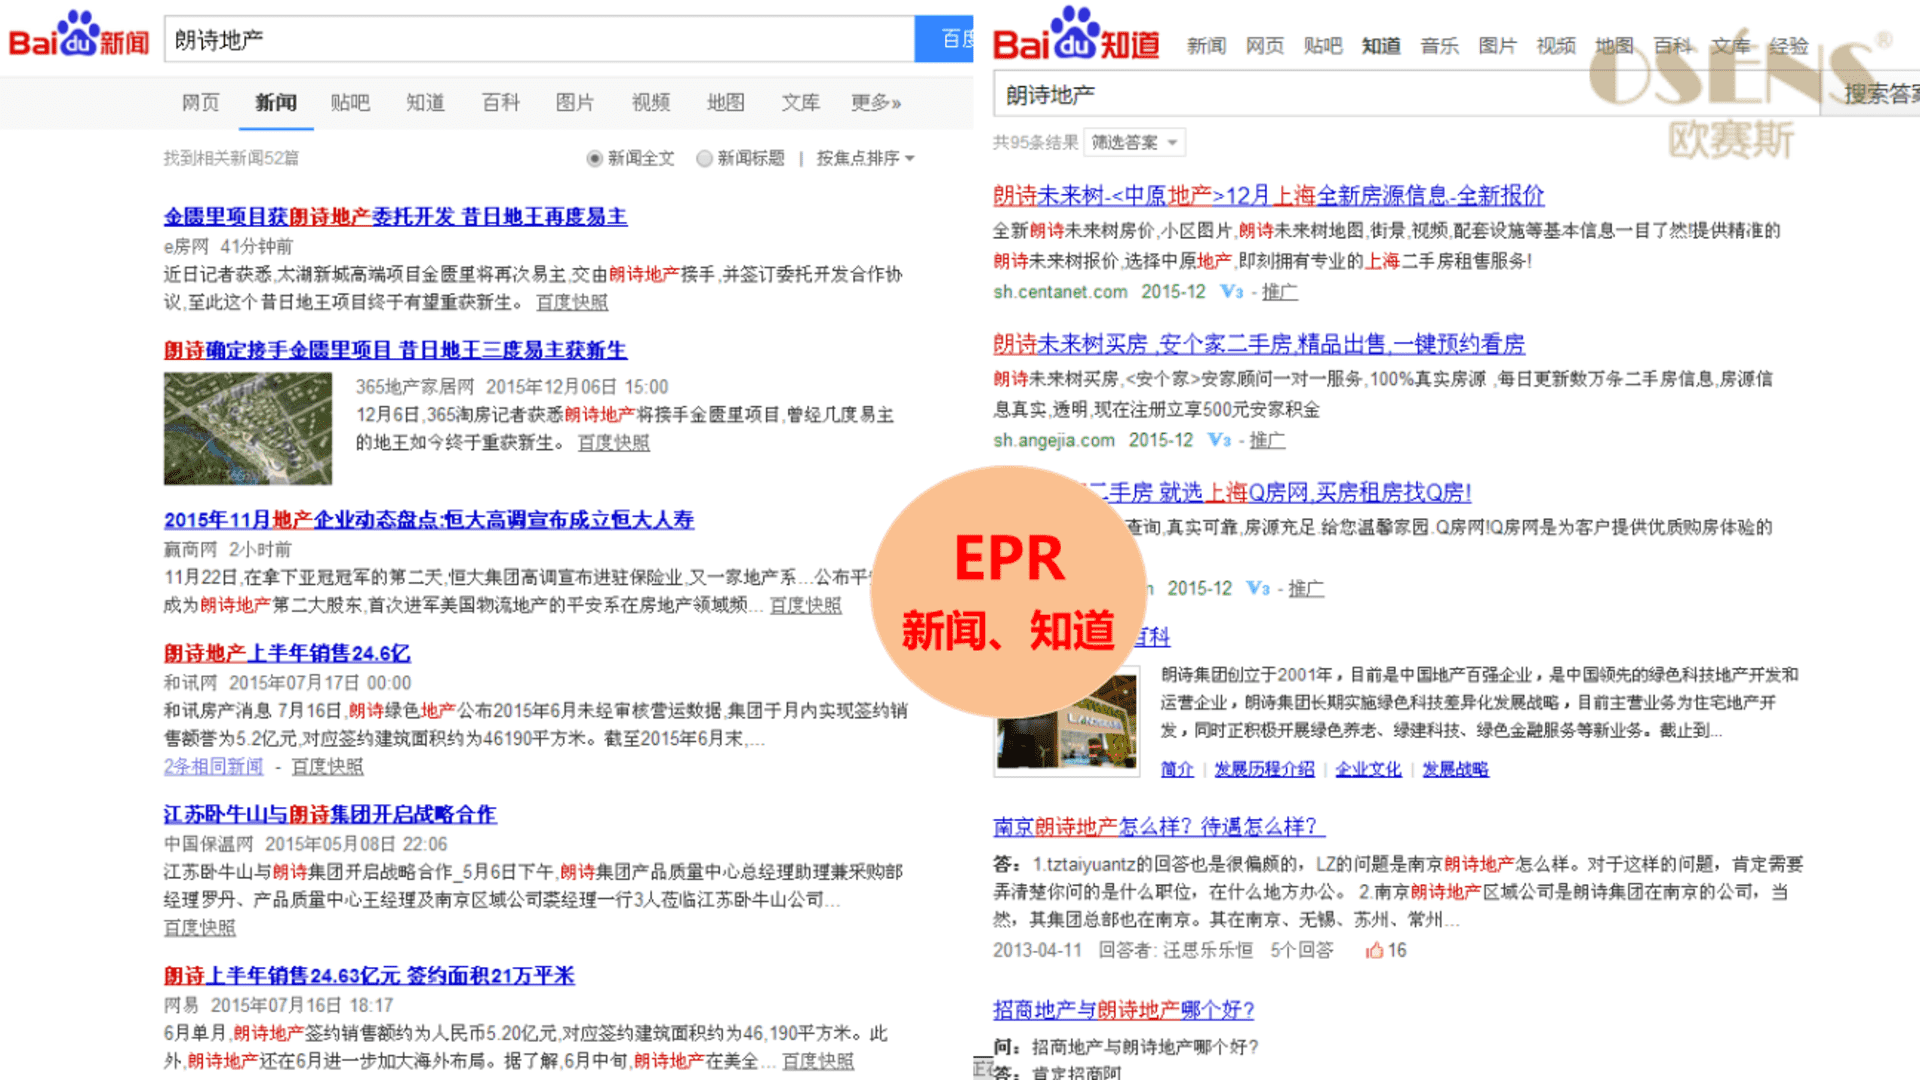This screenshot has width=1920, height=1080.
Task: Open 网页 in Baidu Zhidao top navigation
Action: [x=1265, y=46]
